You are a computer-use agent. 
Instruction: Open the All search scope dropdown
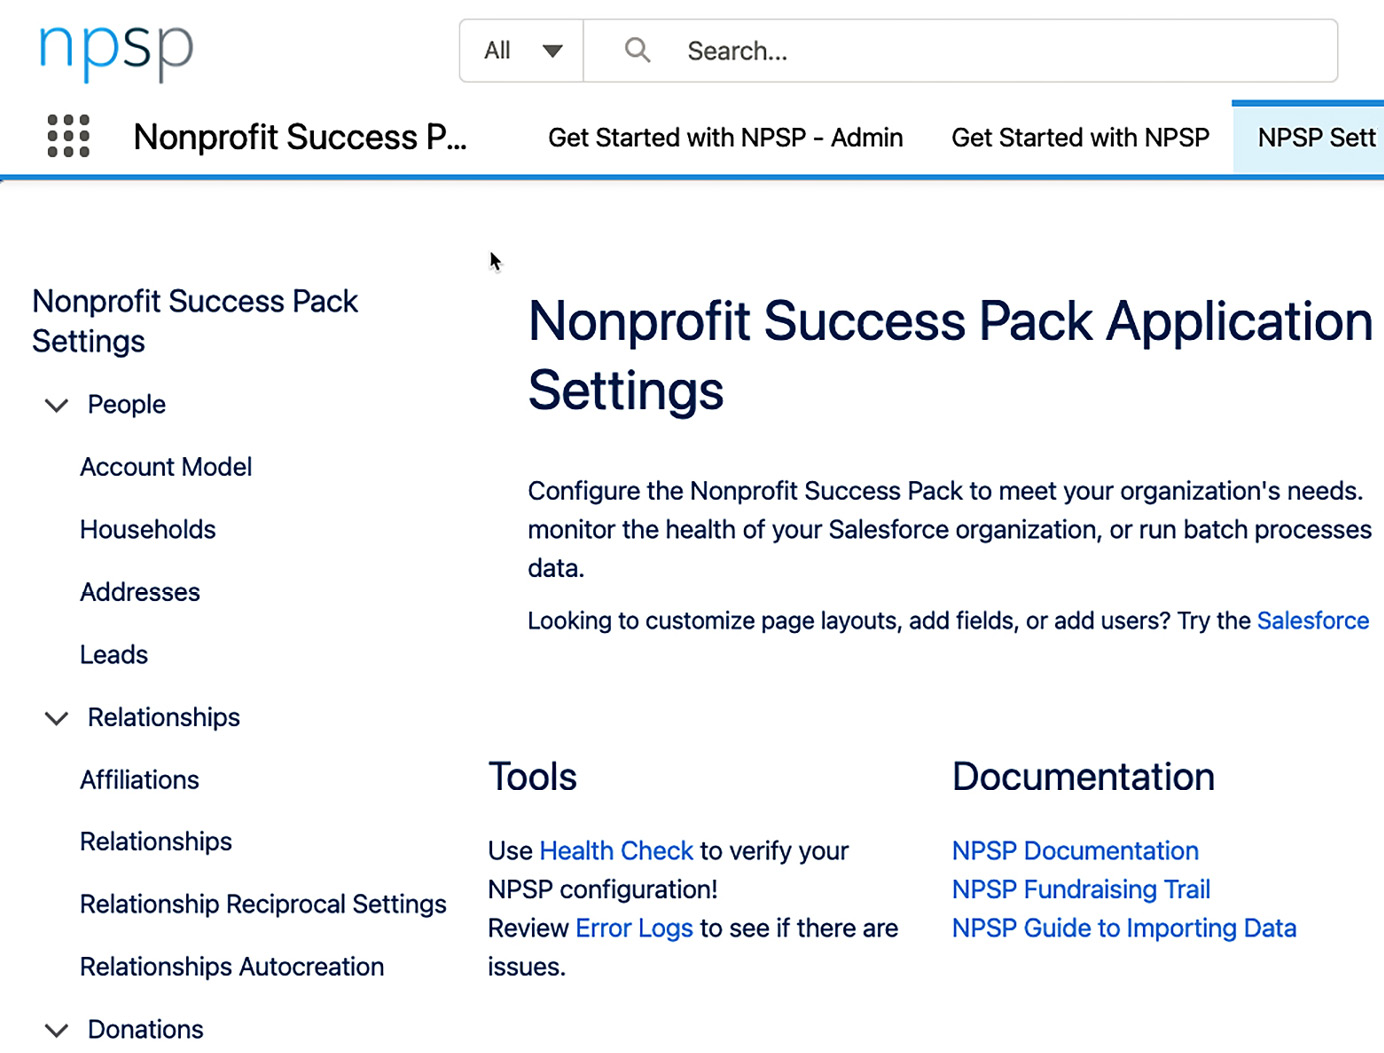click(522, 50)
